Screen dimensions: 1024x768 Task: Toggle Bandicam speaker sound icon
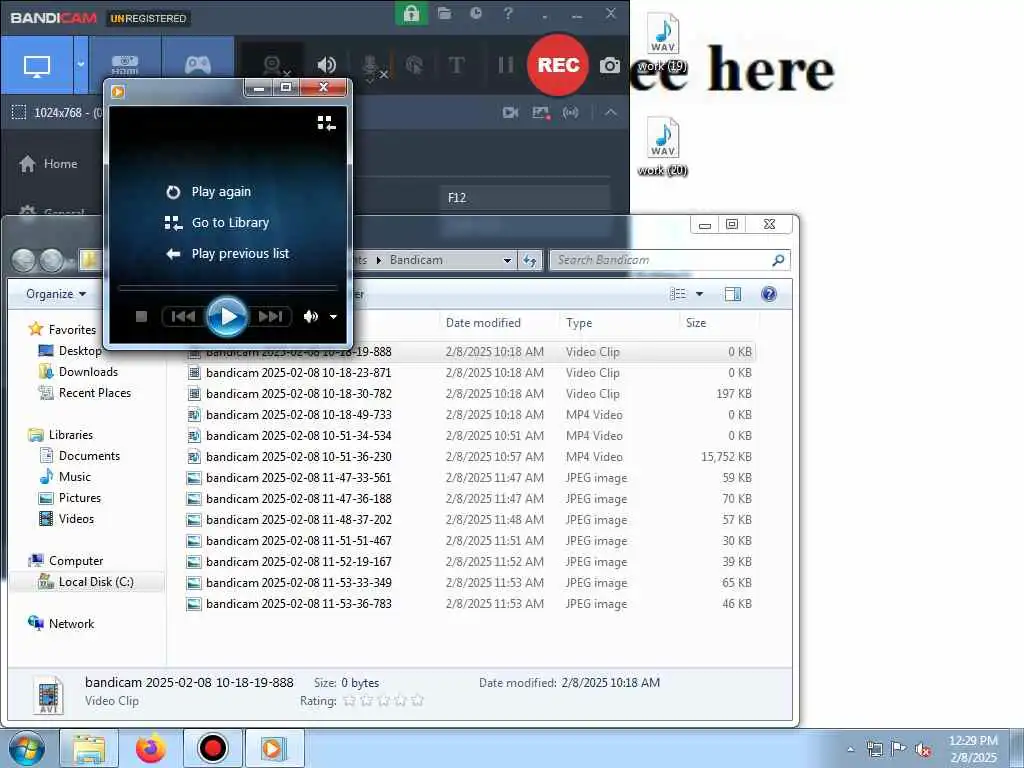[327, 65]
